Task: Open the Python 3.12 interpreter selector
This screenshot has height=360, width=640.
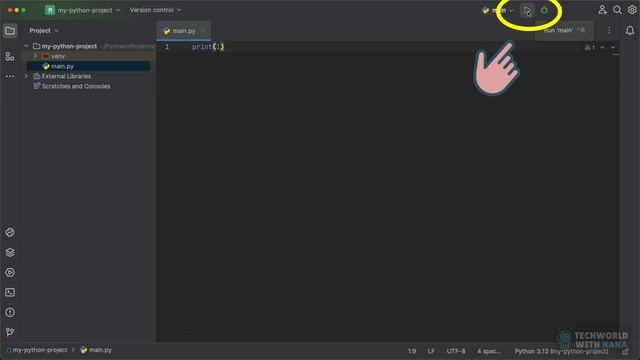Action: click(x=561, y=351)
